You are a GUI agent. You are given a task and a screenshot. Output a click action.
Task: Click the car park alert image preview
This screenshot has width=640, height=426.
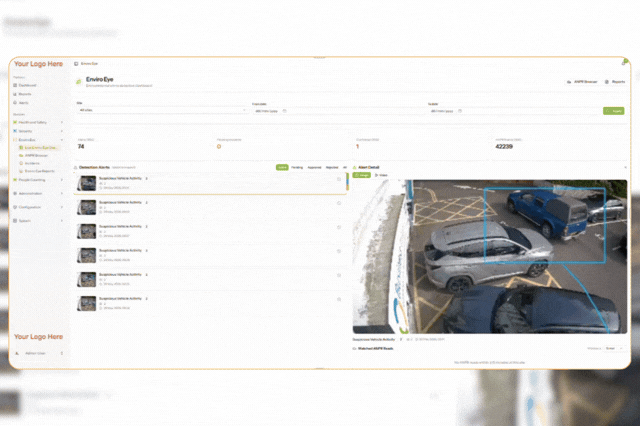490,257
